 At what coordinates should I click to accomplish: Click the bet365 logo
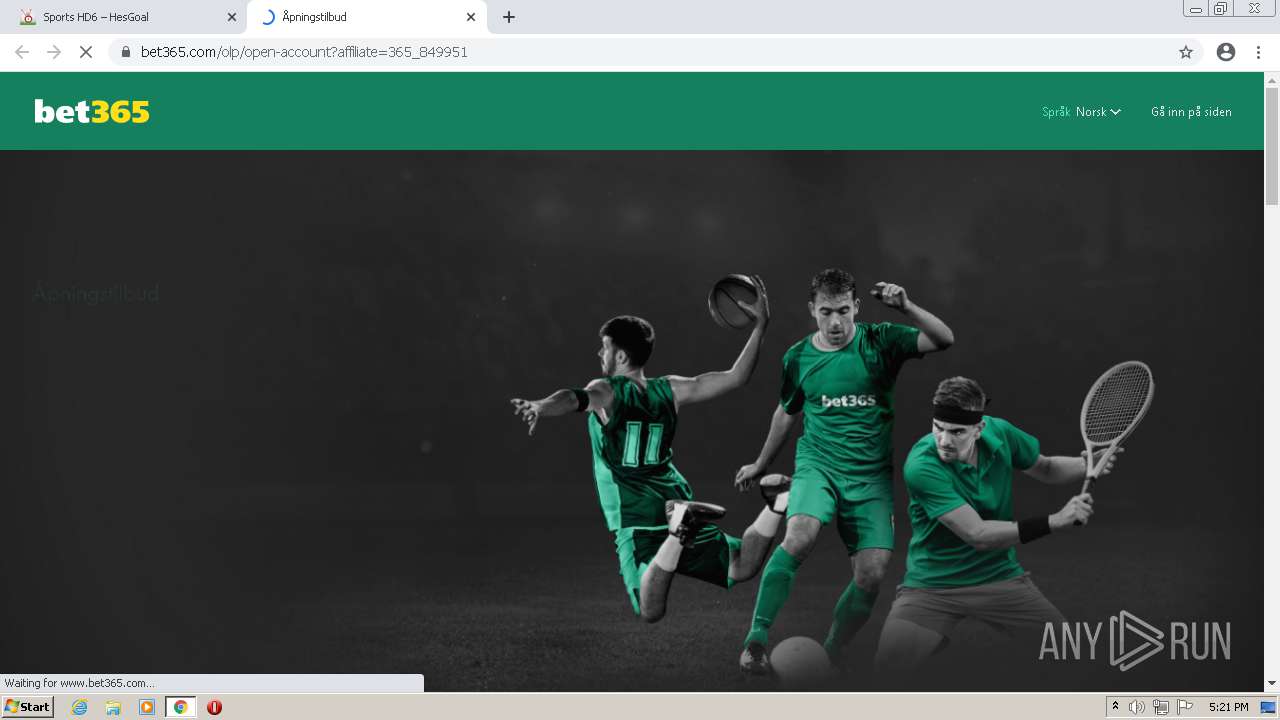point(92,111)
